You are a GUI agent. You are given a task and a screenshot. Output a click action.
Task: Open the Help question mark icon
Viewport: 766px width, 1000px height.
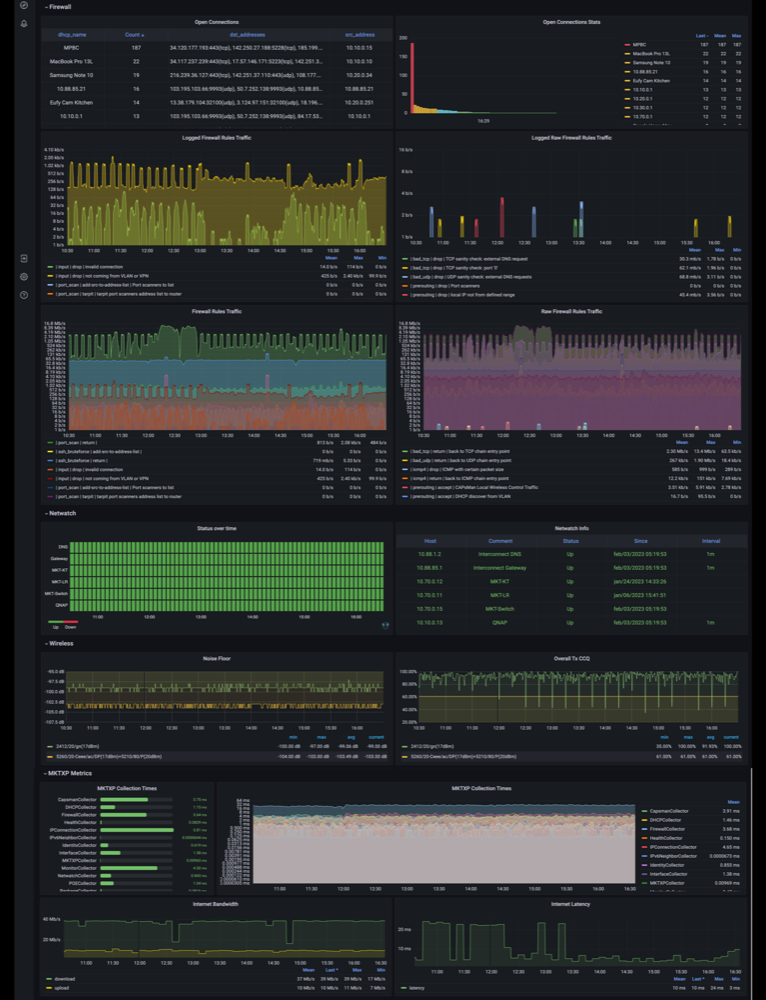coord(24,295)
